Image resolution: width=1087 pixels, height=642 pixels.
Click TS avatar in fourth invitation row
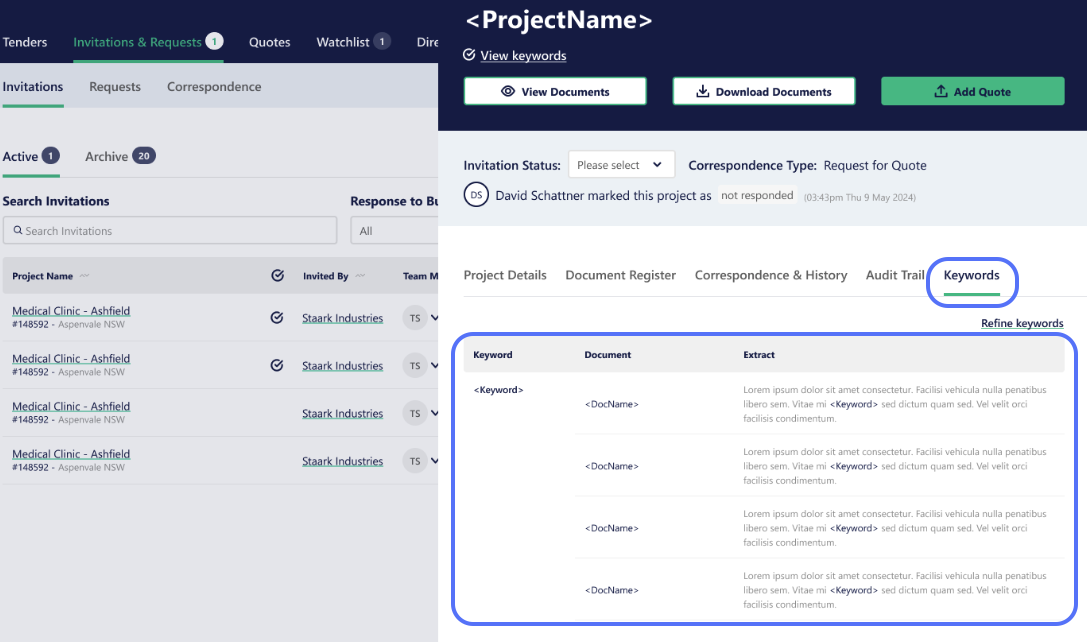415,462
